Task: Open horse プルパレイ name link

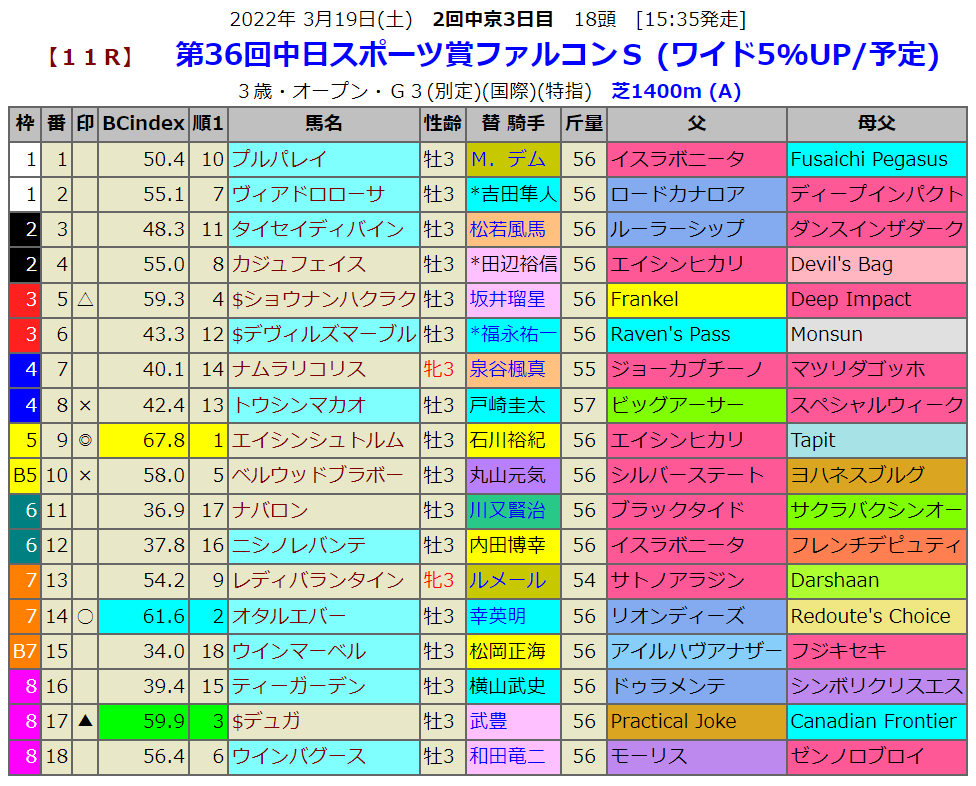Action: click(279, 159)
